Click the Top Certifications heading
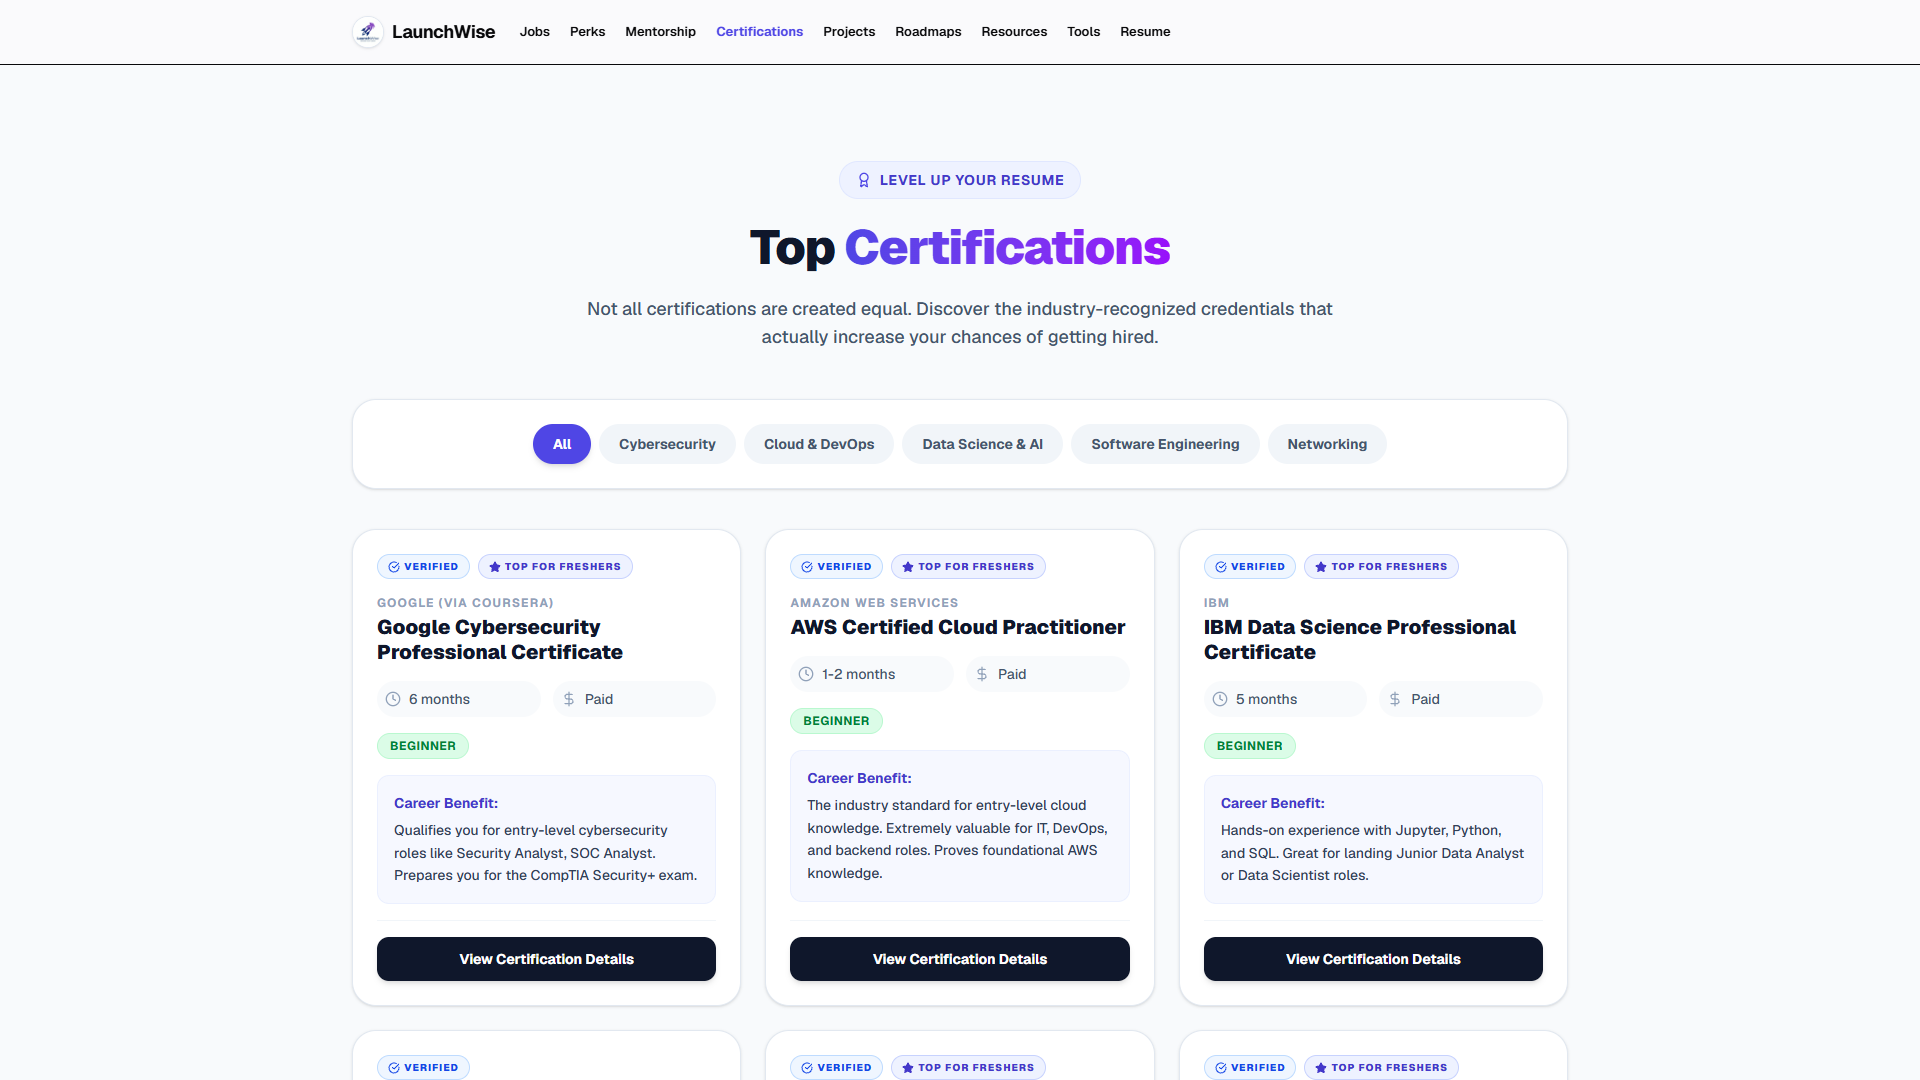 tap(960, 247)
